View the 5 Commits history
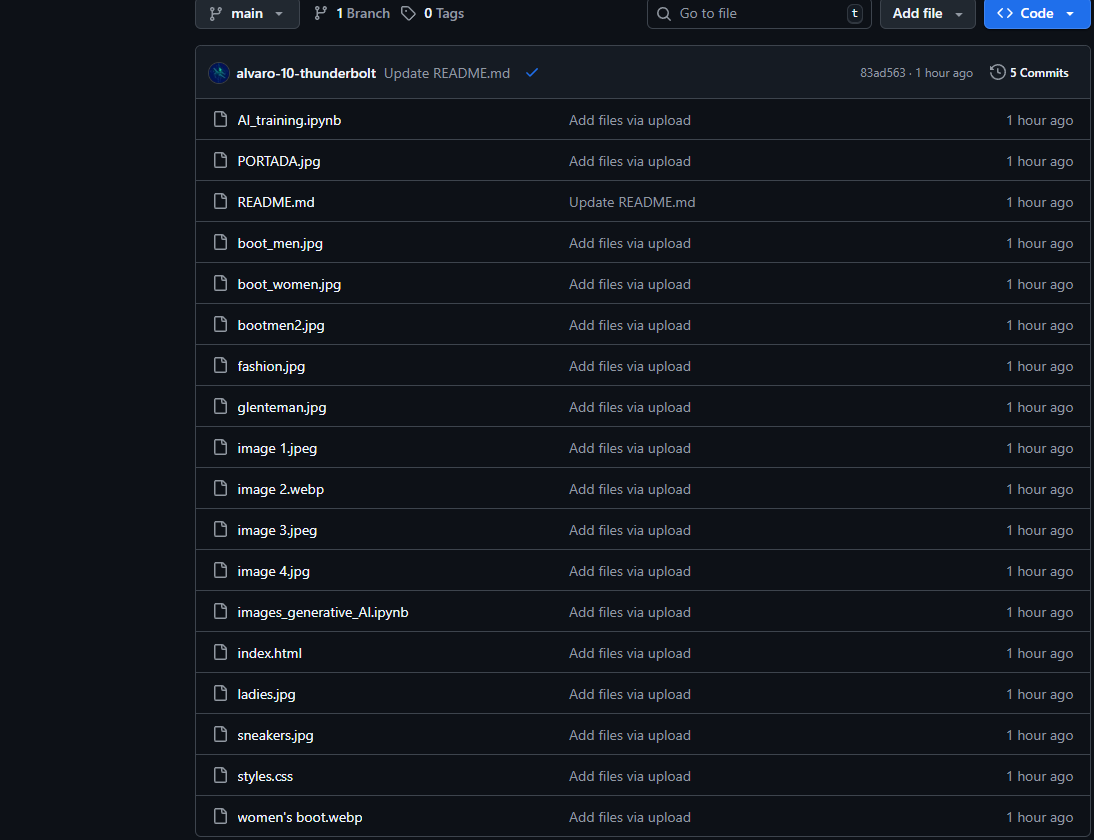The height and width of the screenshot is (840, 1094). [x=1029, y=73]
